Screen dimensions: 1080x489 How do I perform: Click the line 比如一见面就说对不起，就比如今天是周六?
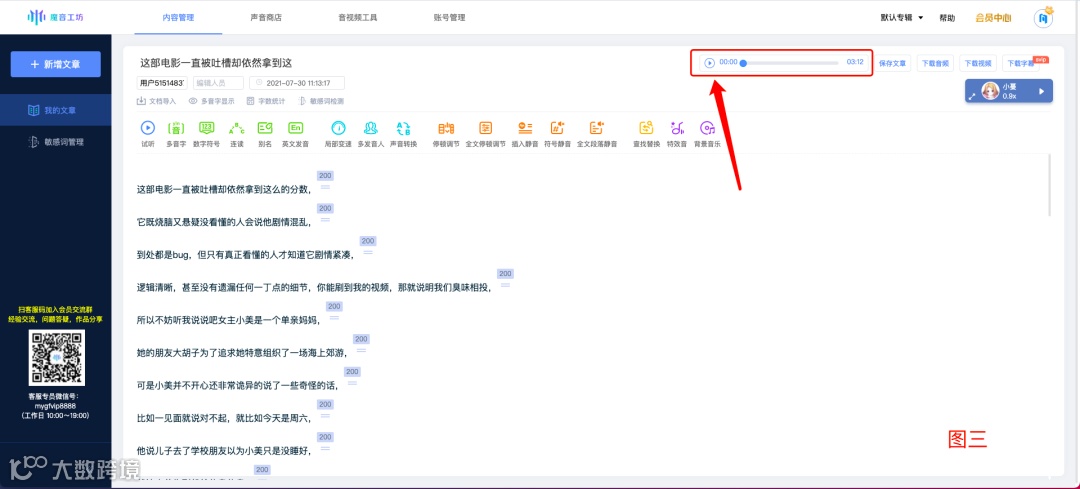pos(225,418)
